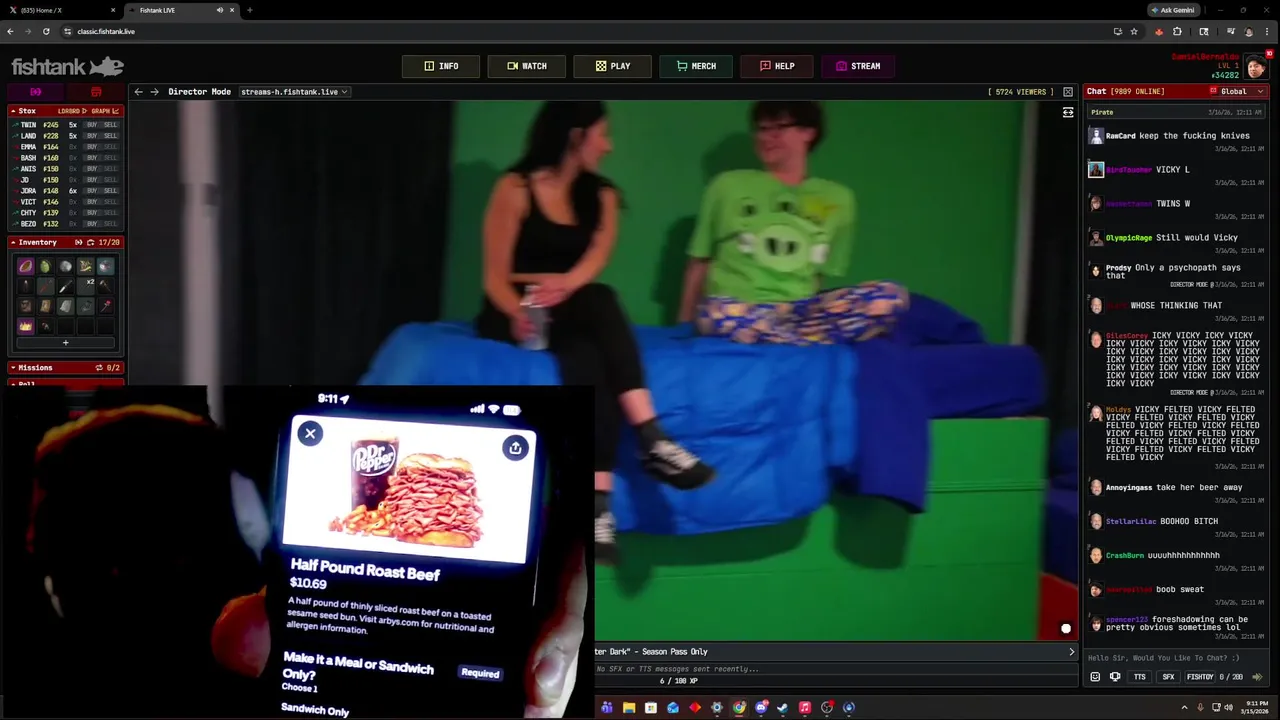Viewport: 1280px width, 720px height.
Task: Open FISHTOY option
Action: tap(1199, 677)
